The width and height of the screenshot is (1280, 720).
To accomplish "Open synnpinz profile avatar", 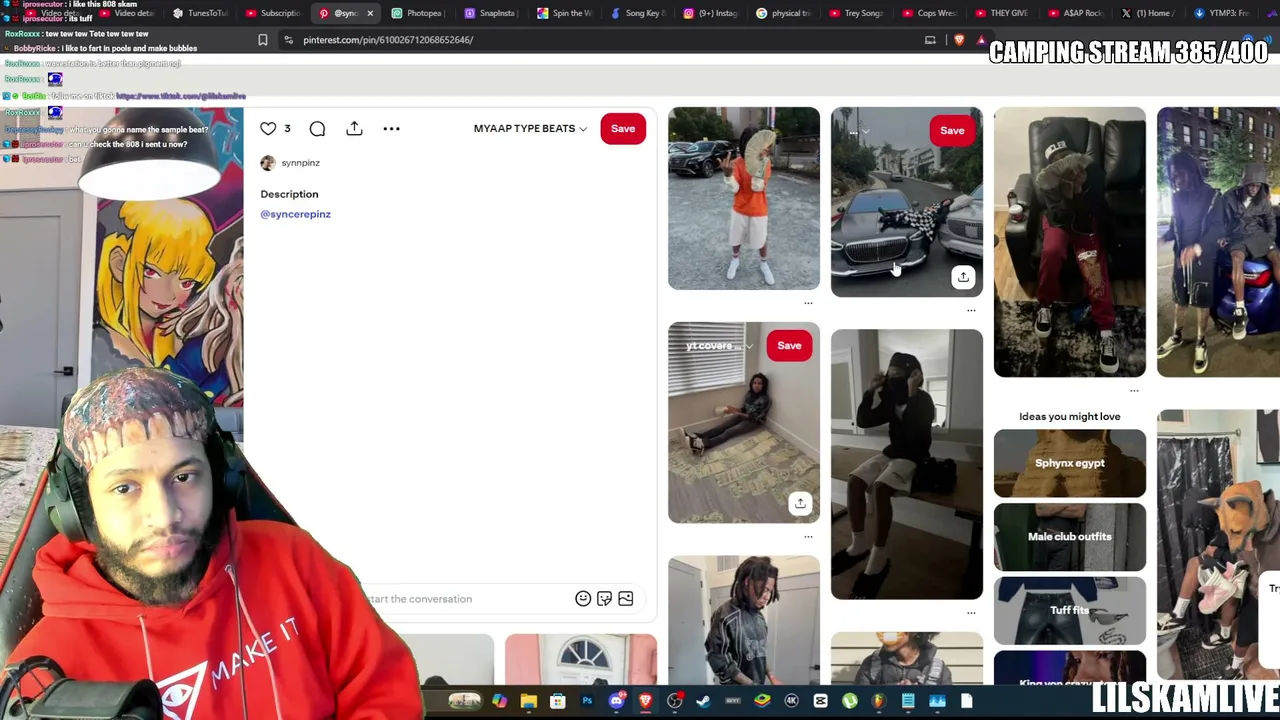I will point(267,163).
